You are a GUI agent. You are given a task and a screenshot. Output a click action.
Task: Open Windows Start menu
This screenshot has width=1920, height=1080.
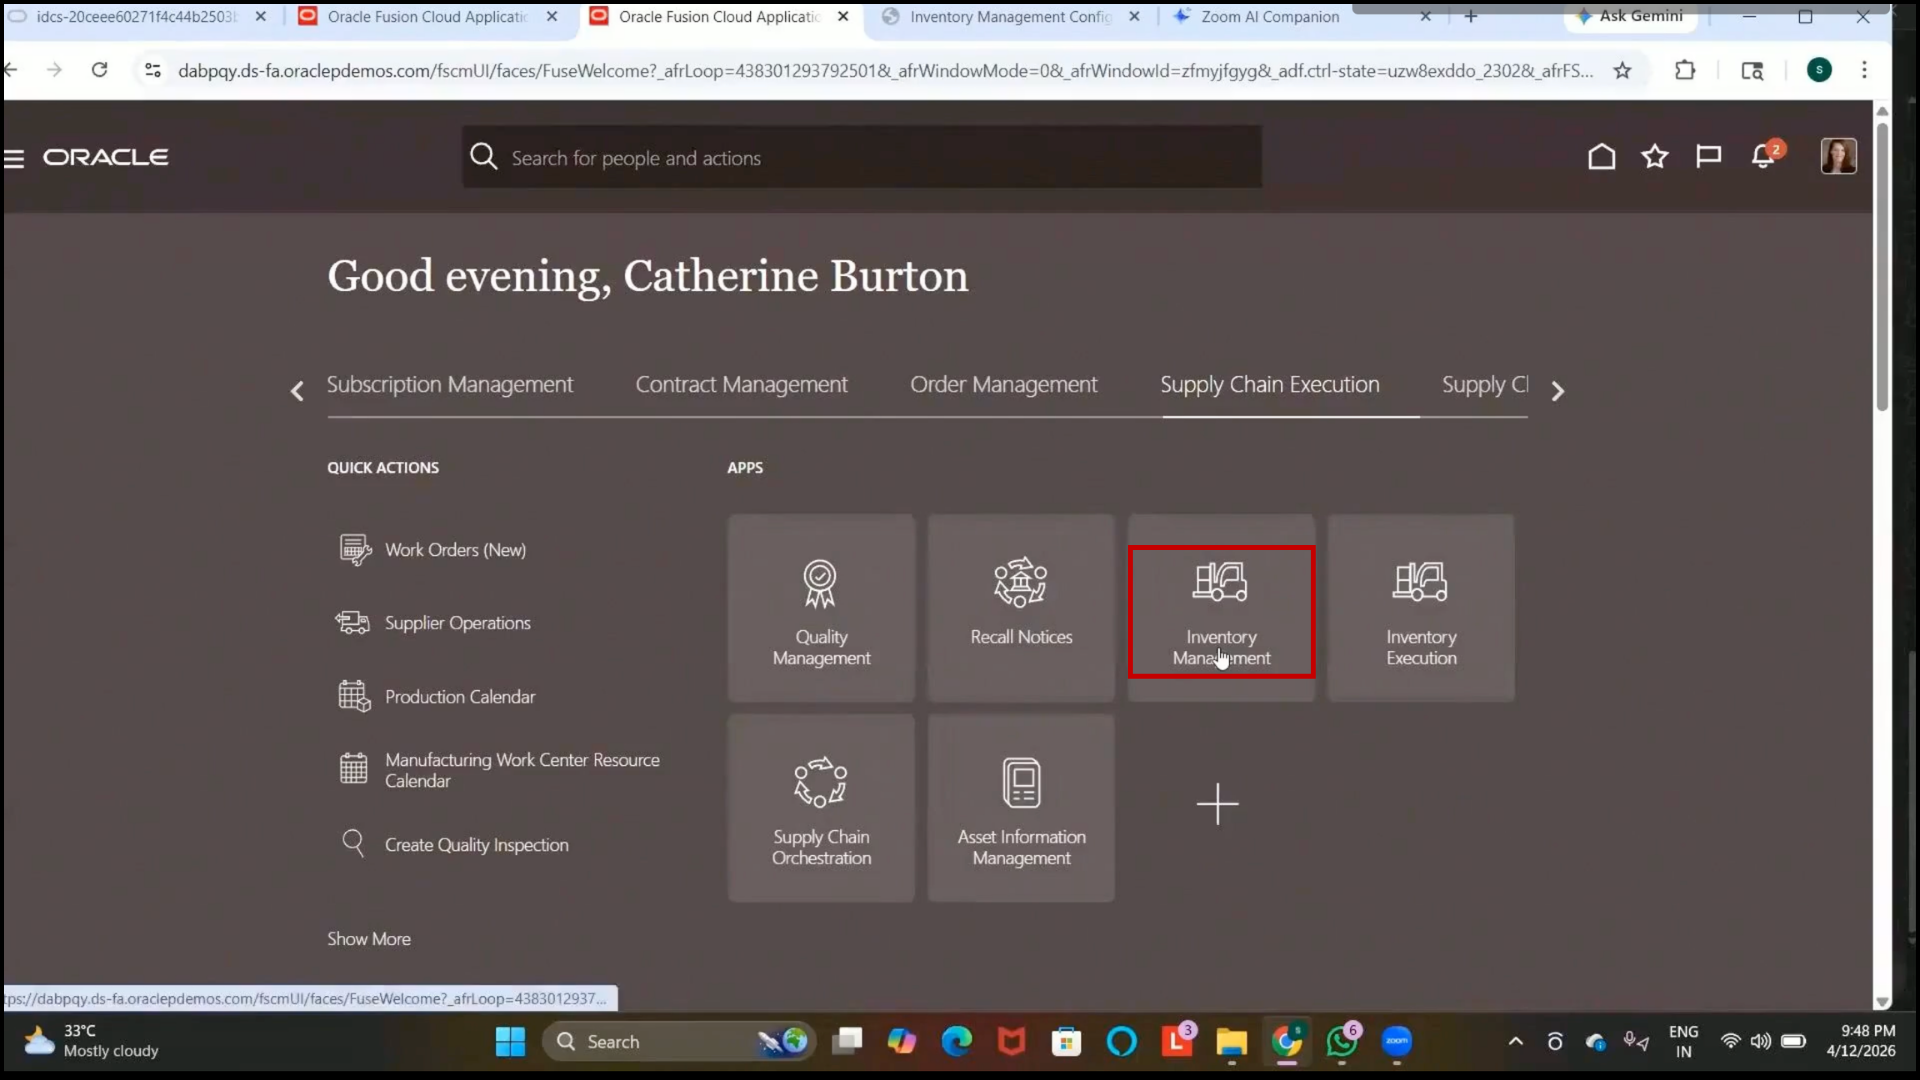pyautogui.click(x=510, y=1042)
